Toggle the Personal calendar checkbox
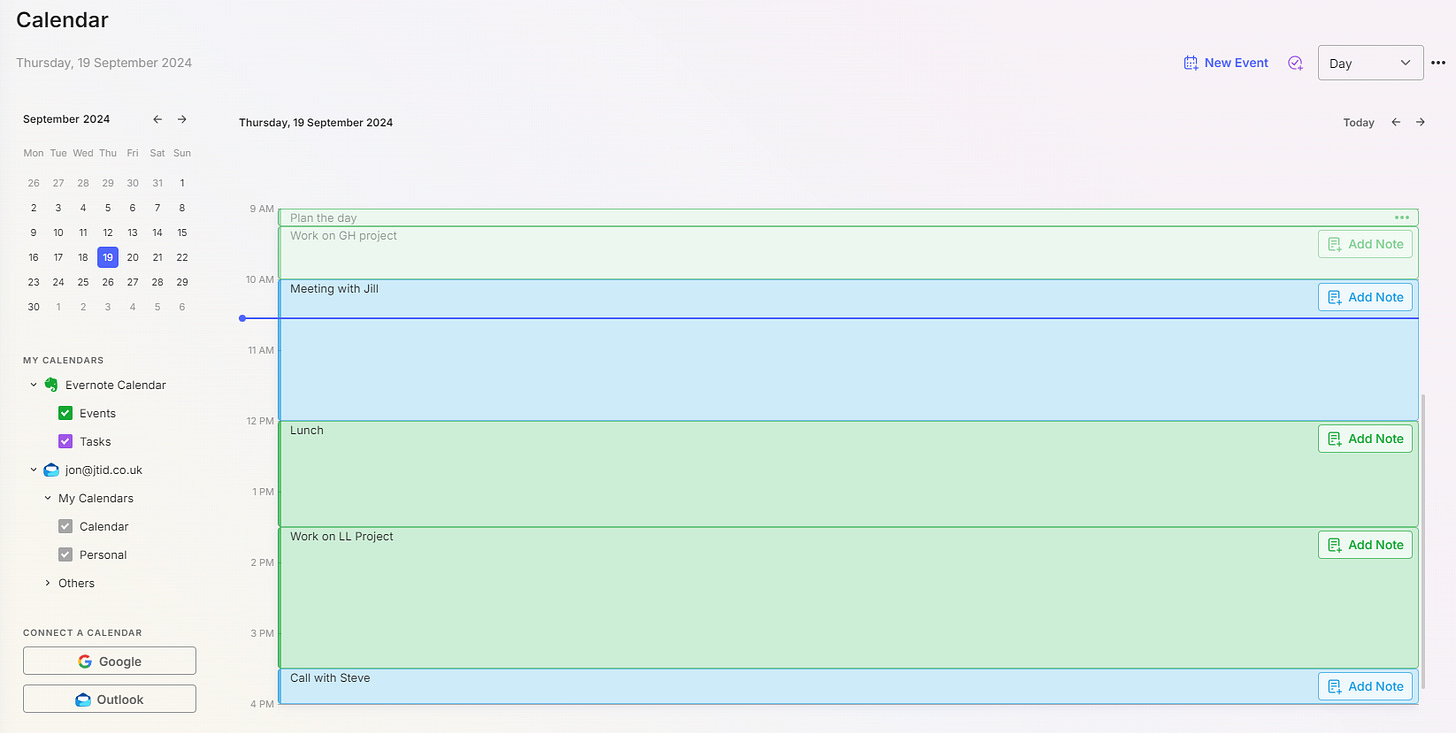 click(x=65, y=554)
